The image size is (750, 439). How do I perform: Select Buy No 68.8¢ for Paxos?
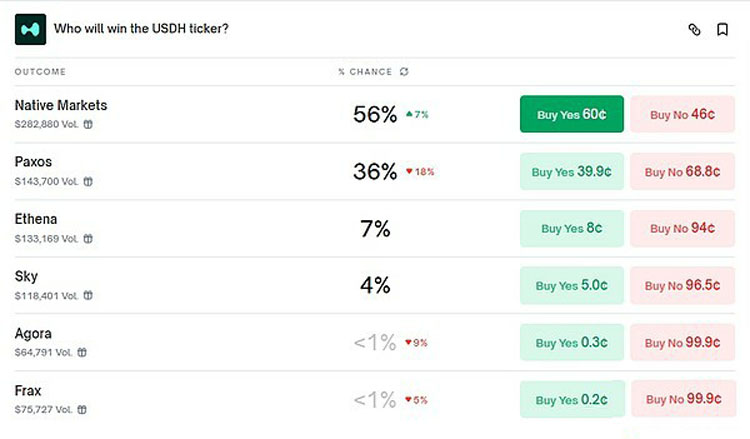coord(682,172)
